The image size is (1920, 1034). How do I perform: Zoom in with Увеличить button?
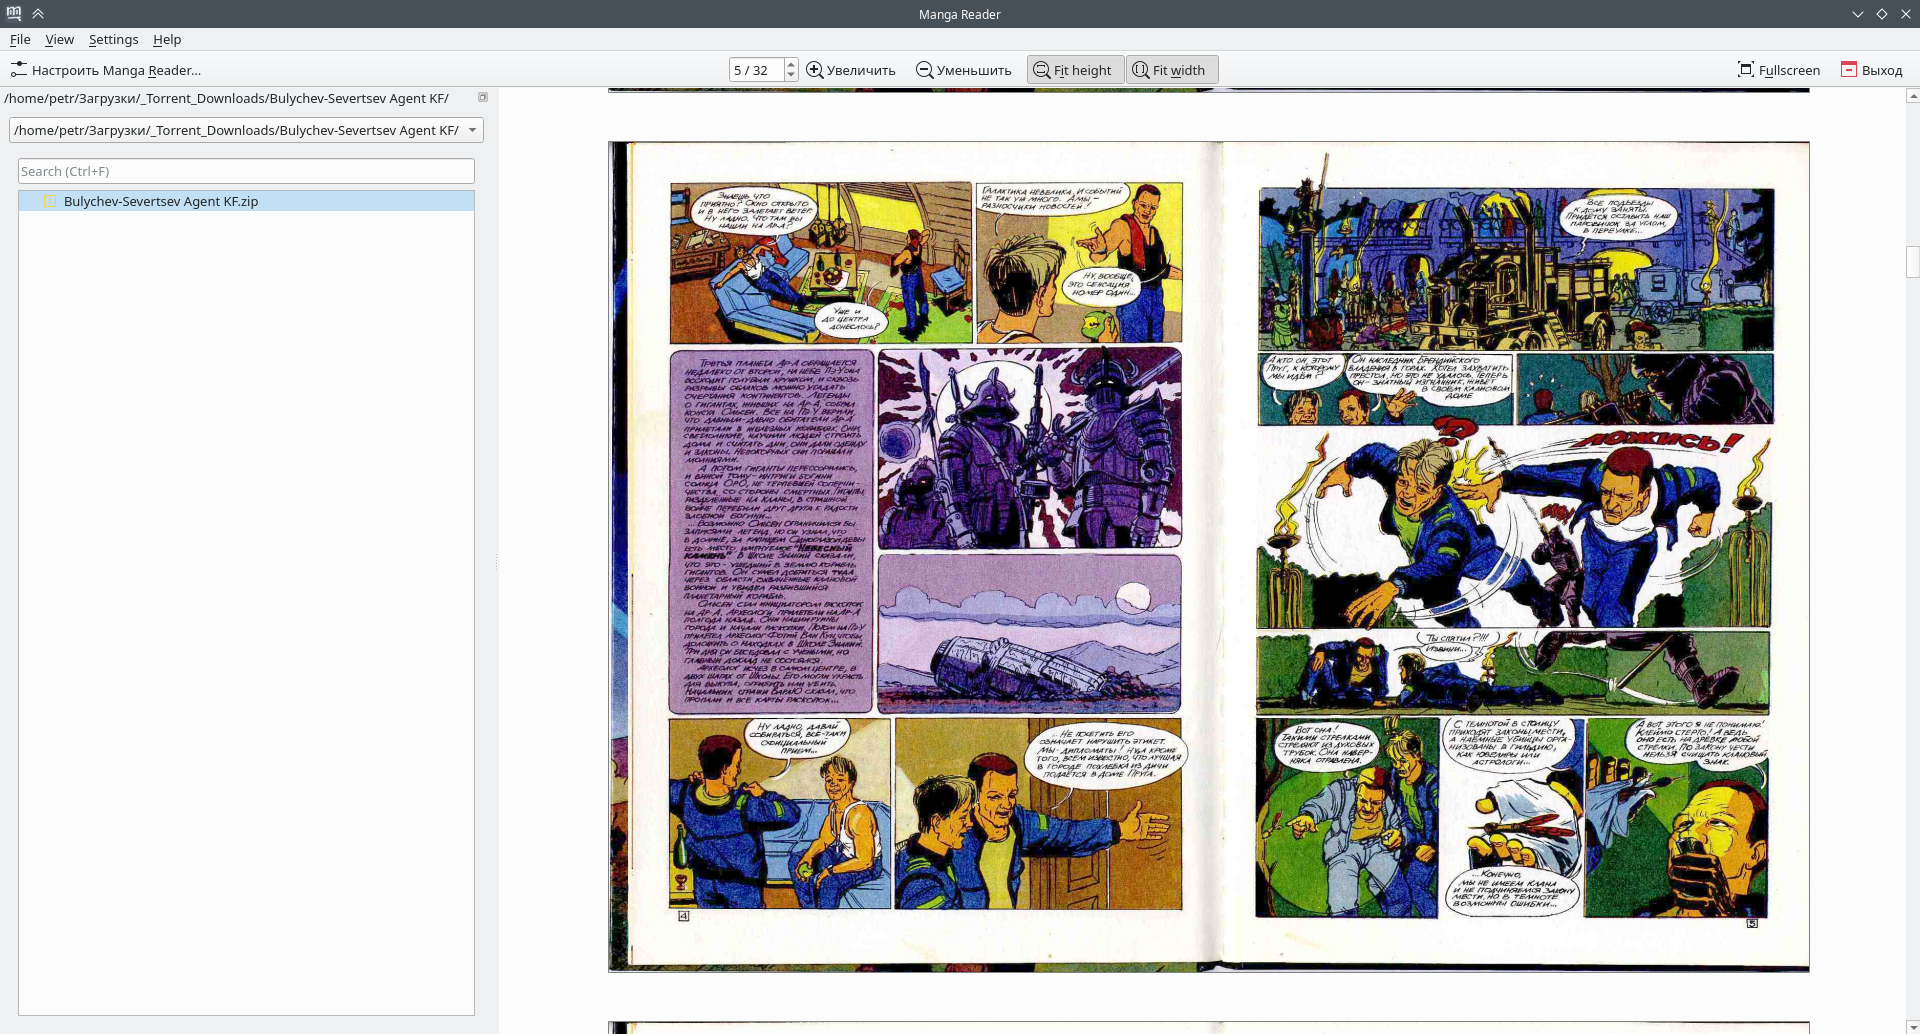pos(851,70)
